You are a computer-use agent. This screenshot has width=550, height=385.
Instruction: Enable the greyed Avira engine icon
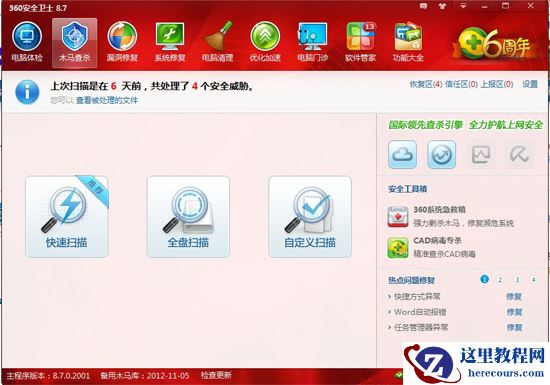point(519,154)
